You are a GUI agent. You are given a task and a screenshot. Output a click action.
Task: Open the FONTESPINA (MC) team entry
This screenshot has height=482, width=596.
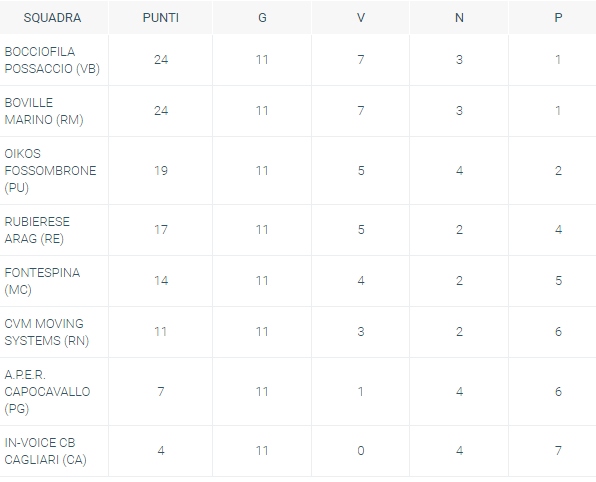pos(42,281)
